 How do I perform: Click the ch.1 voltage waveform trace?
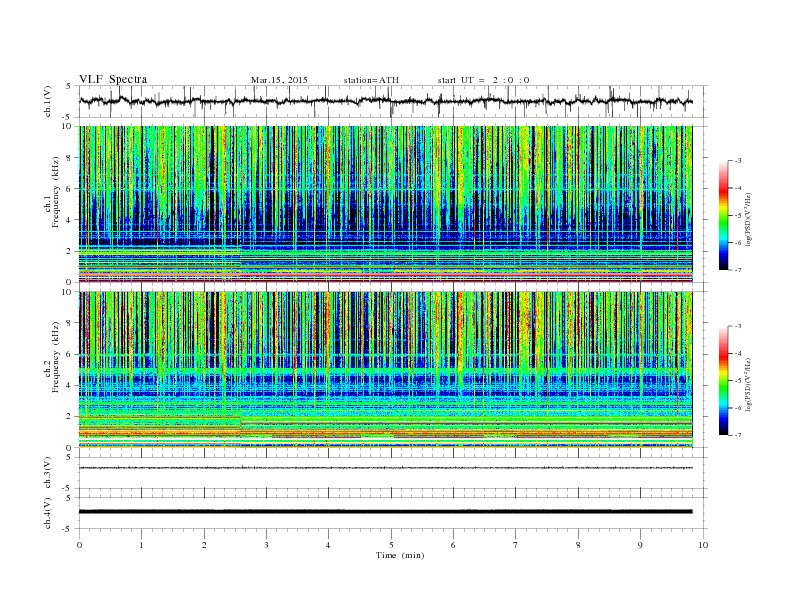click(x=386, y=101)
